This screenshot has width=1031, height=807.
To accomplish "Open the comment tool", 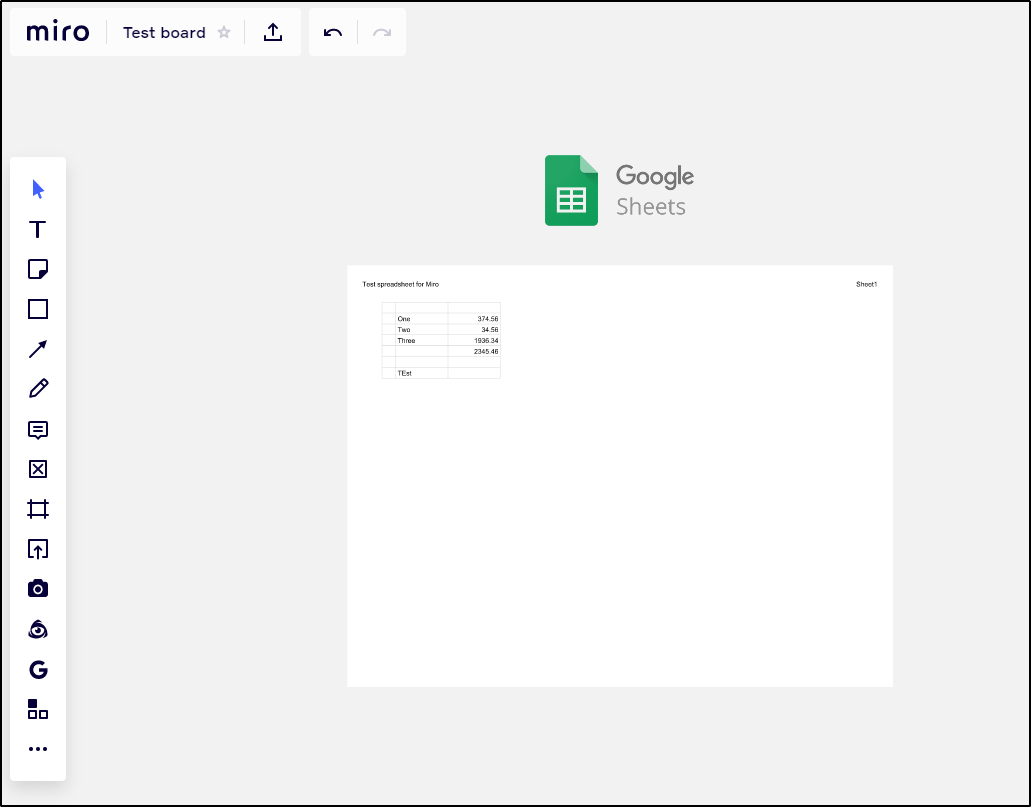I will click(x=38, y=429).
